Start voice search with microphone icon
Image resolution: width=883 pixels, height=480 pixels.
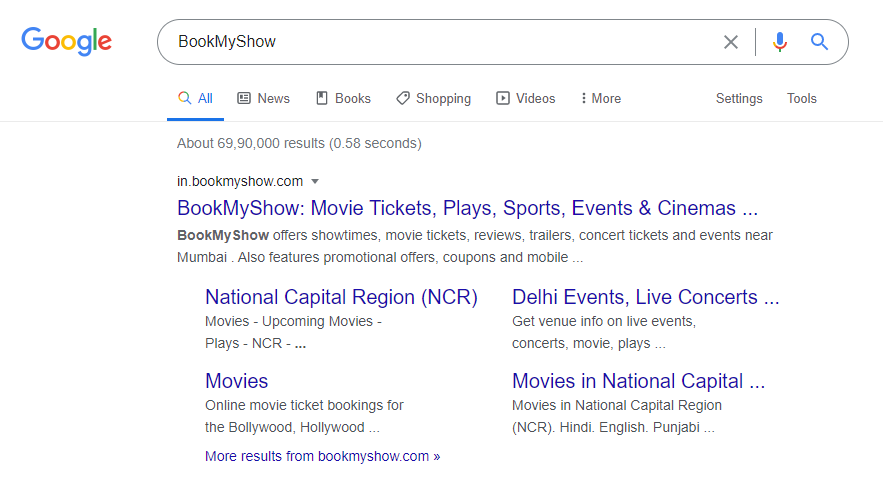pyautogui.click(x=779, y=42)
